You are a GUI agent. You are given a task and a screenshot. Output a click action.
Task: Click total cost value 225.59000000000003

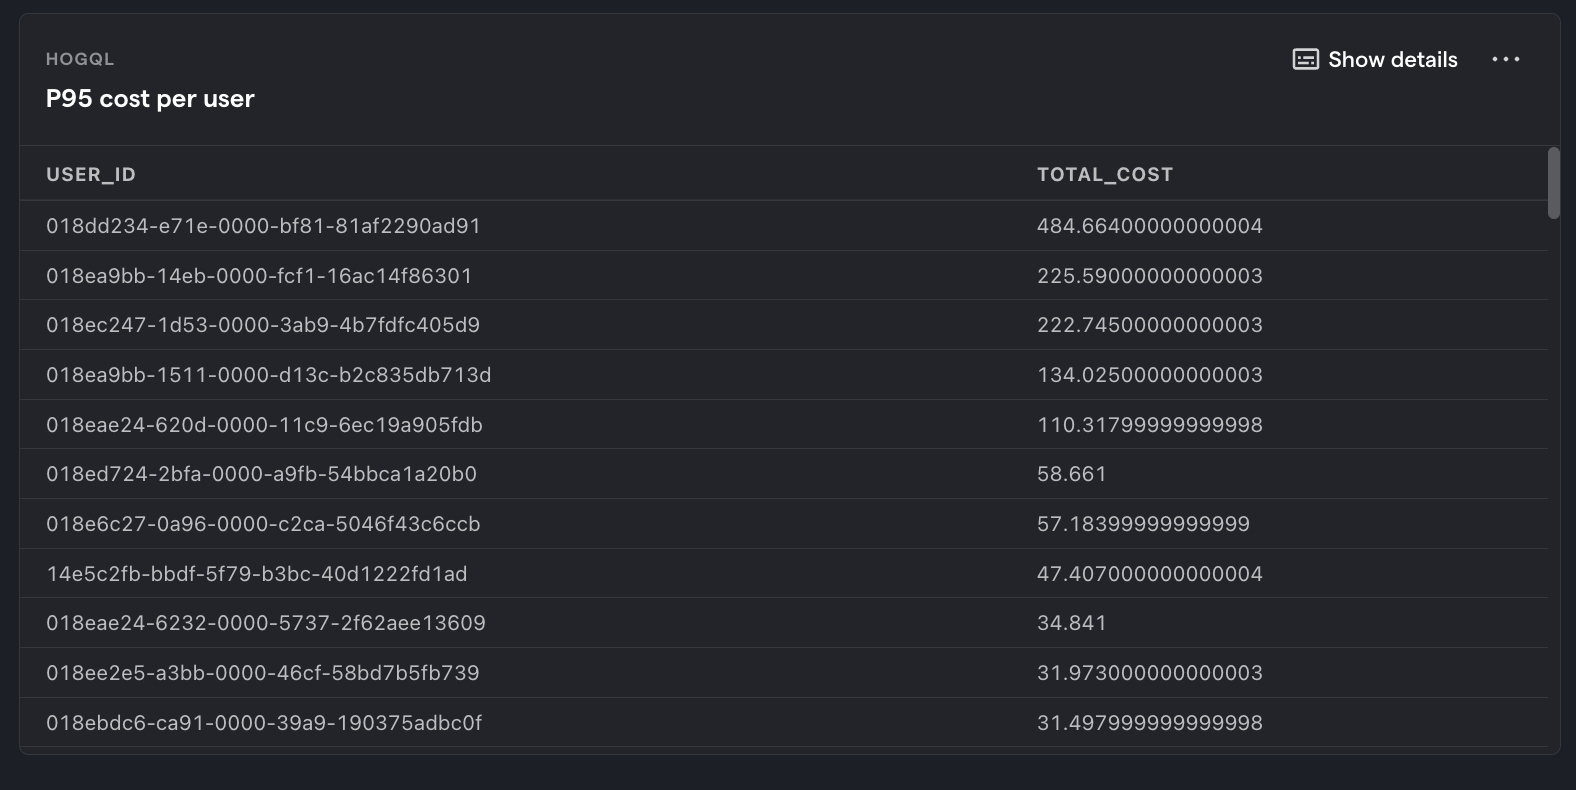click(1150, 276)
